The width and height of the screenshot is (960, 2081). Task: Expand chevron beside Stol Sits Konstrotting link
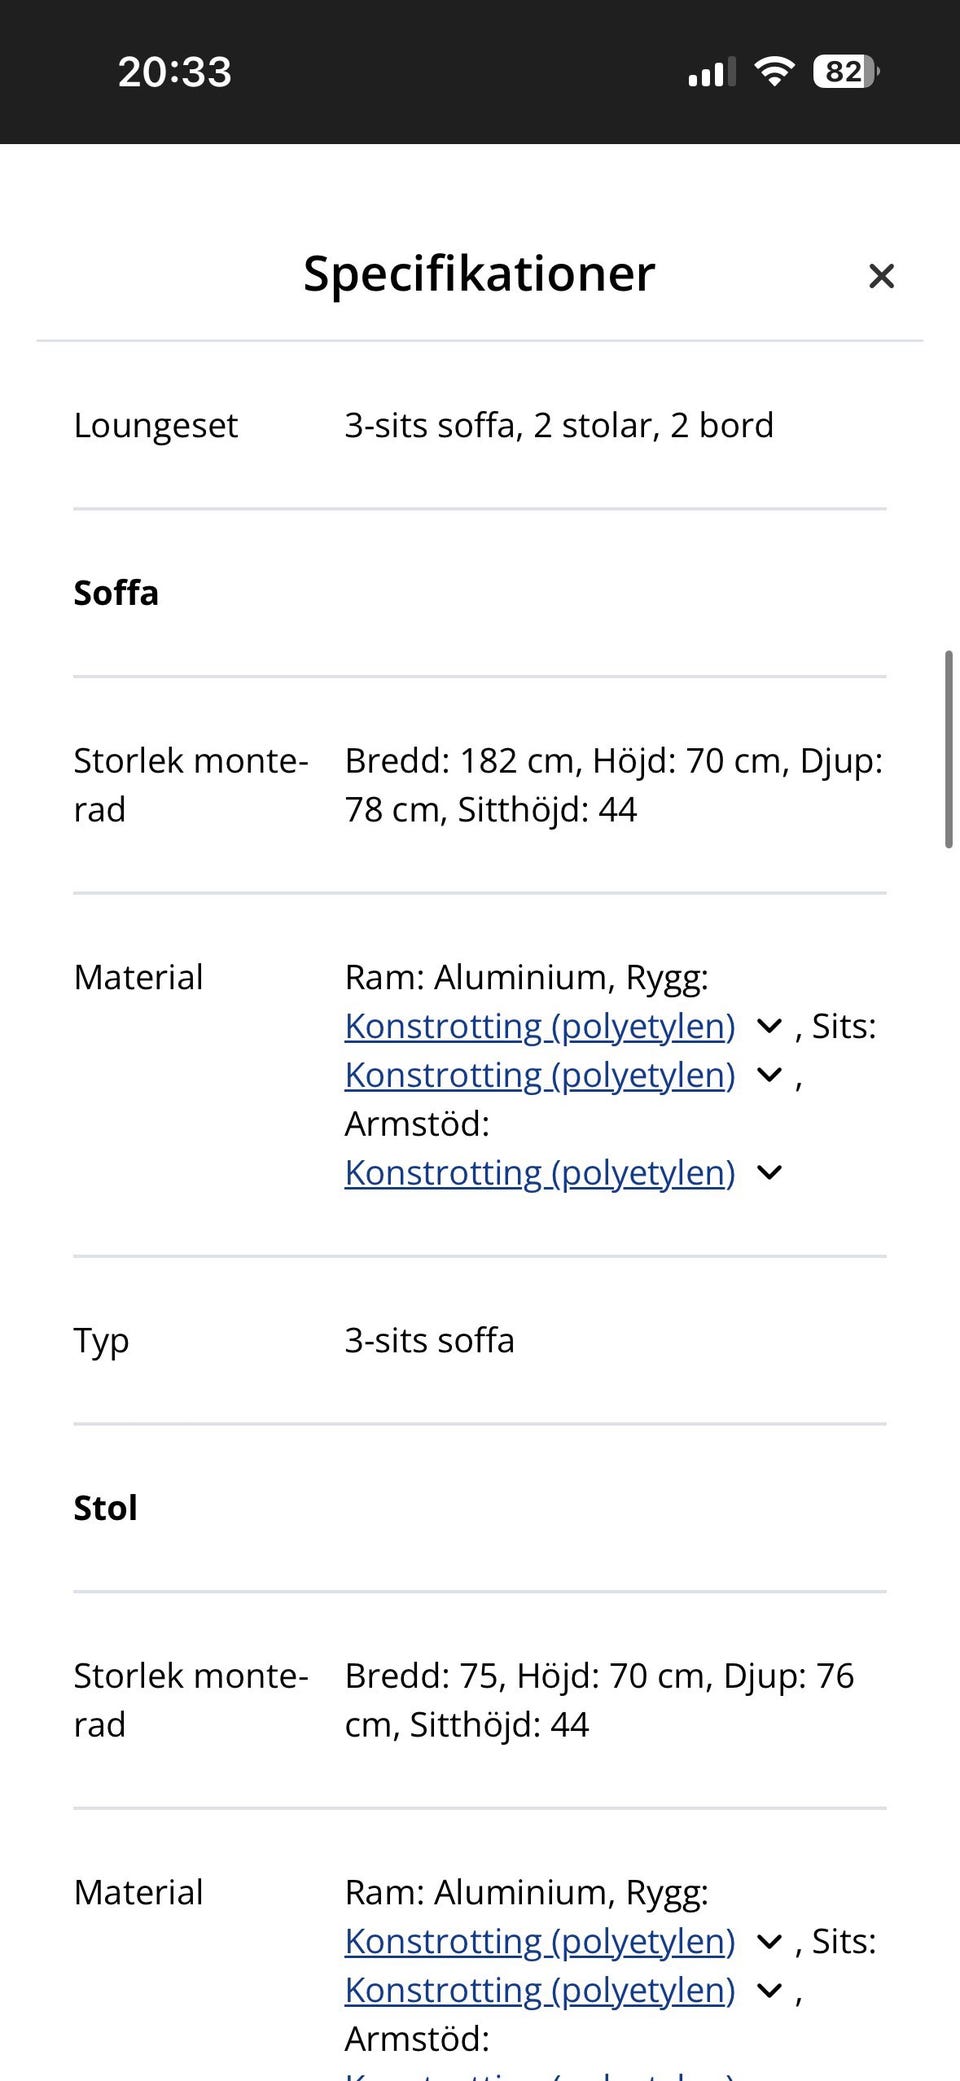[x=769, y=1990]
